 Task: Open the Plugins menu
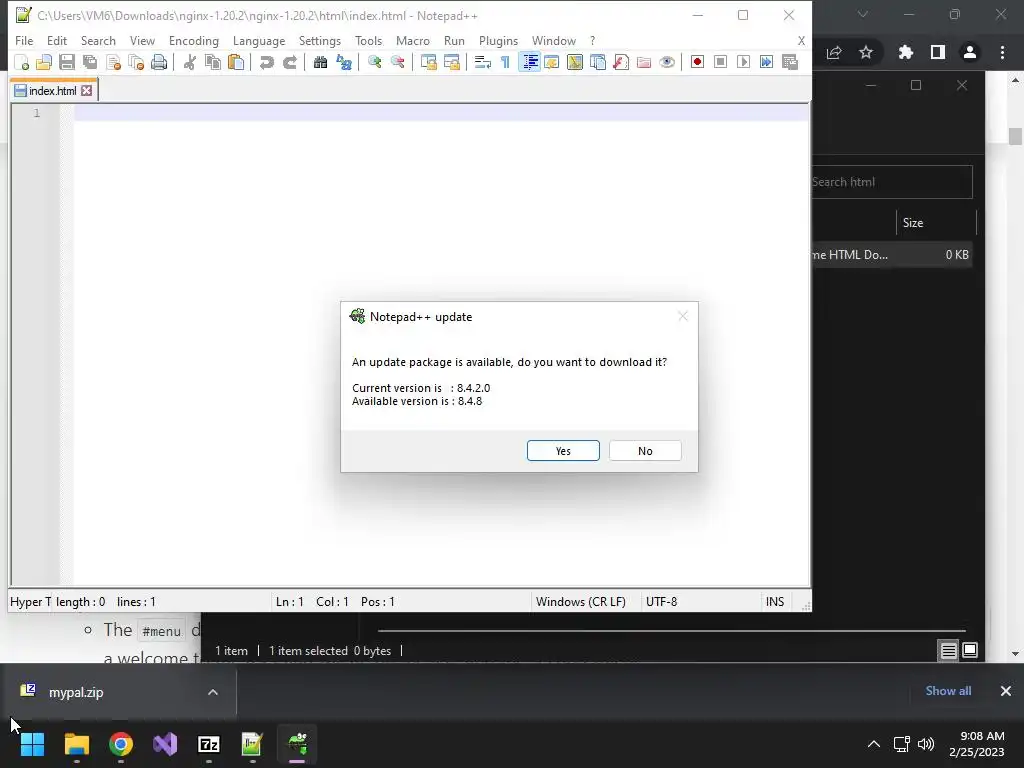pos(498,40)
